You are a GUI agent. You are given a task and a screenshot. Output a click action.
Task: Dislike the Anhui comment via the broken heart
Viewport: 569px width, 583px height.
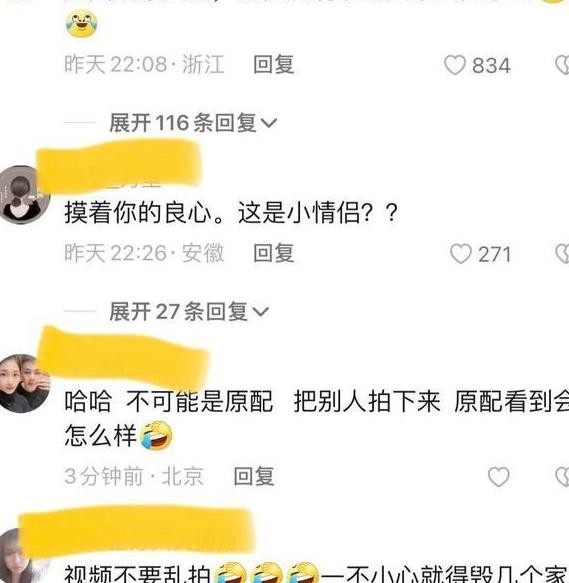point(563,254)
